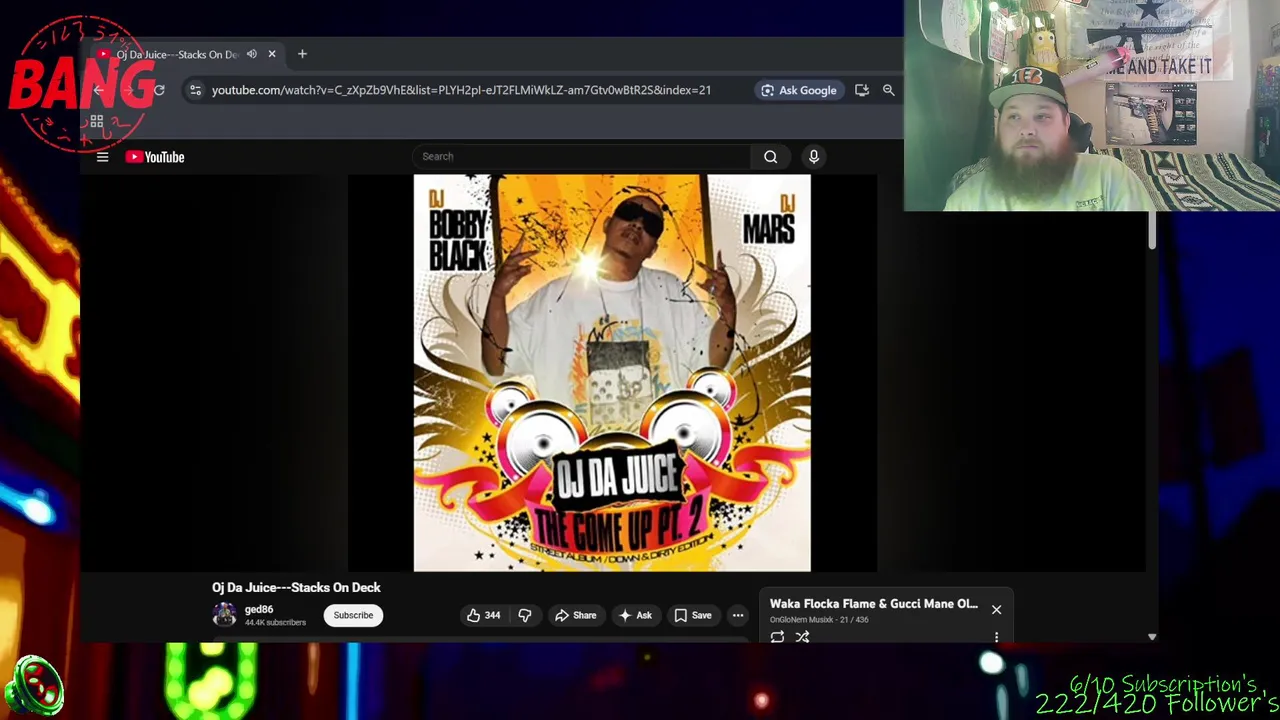This screenshot has height=720, width=1280.
Task: Toggle playlist loop icon
Action: click(x=777, y=637)
